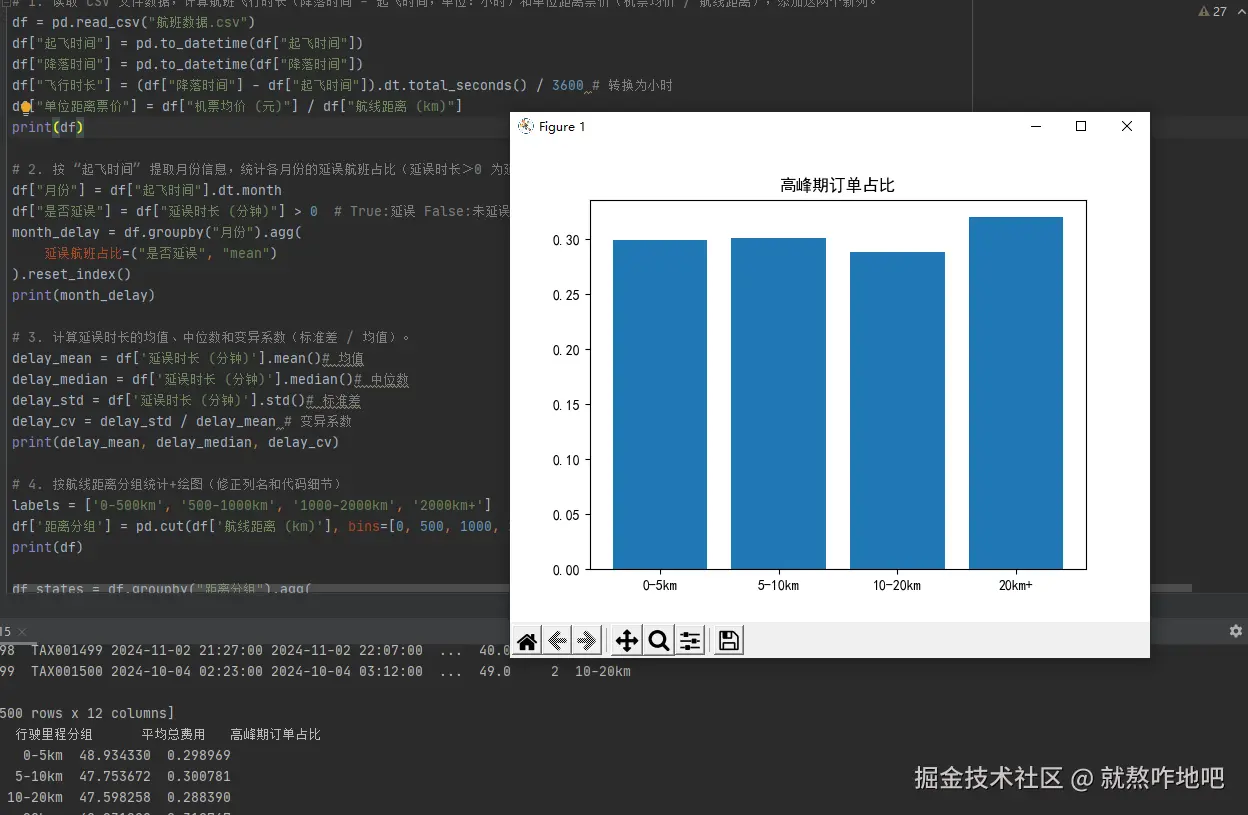Close the Figure 1 window
The width and height of the screenshot is (1248, 815).
(1127, 126)
